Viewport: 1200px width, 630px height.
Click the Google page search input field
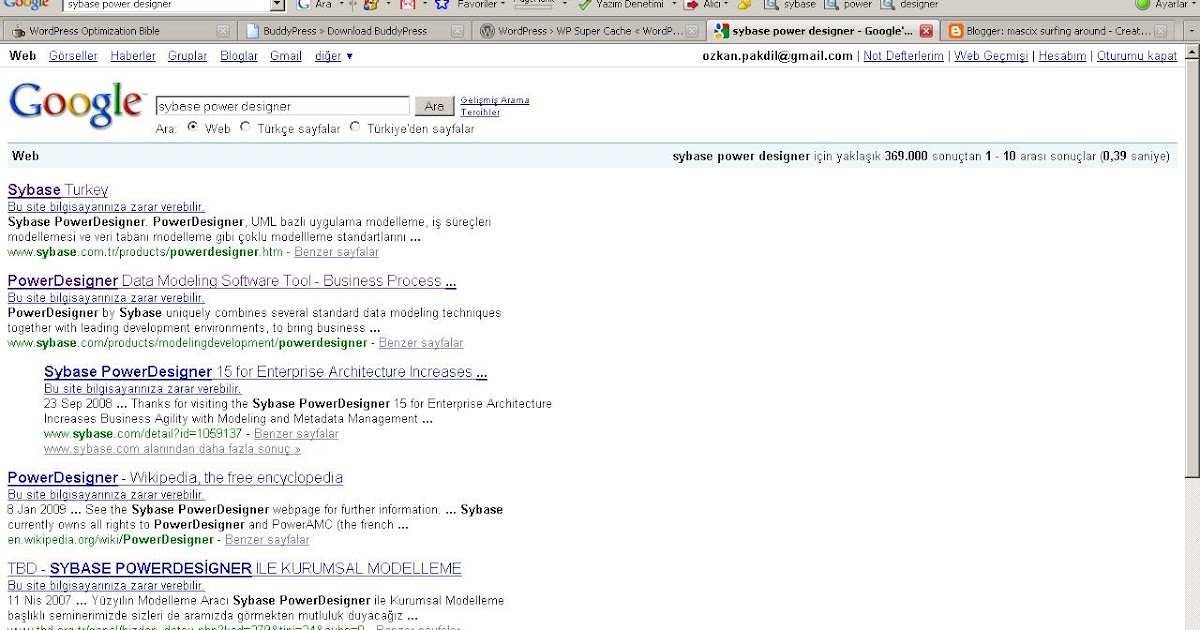coord(282,106)
